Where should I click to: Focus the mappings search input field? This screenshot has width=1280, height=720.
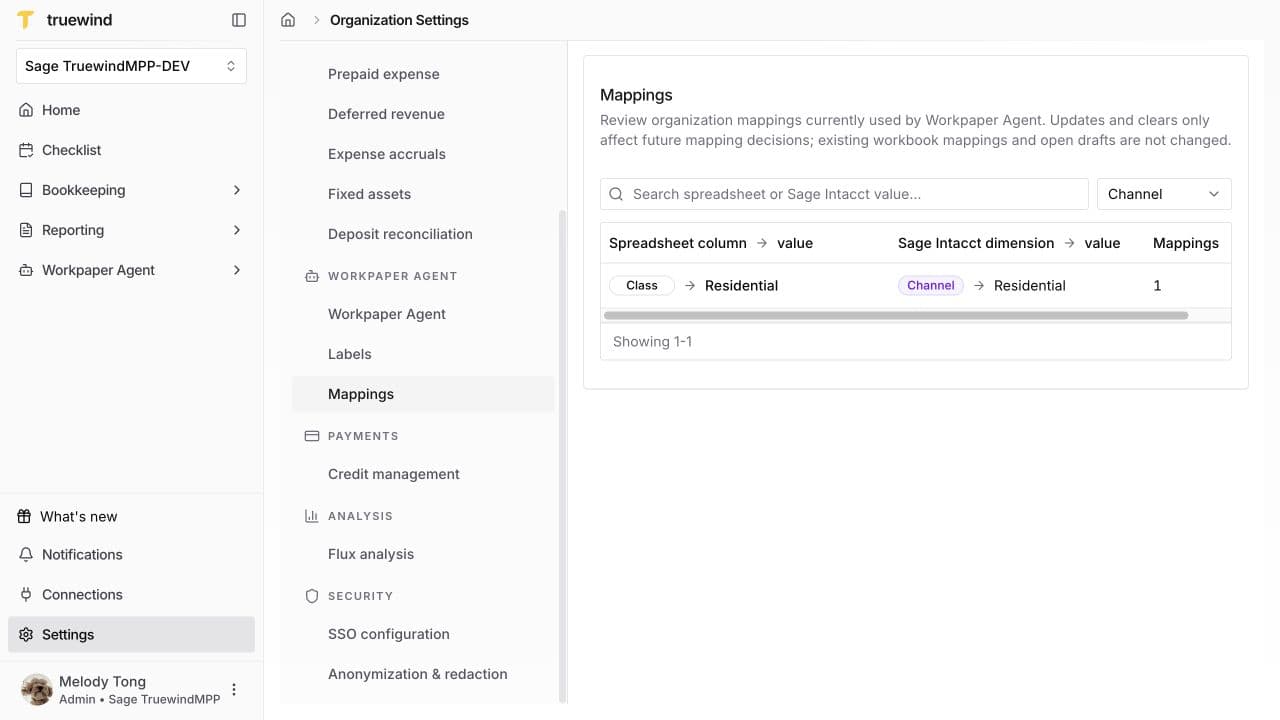tap(844, 194)
